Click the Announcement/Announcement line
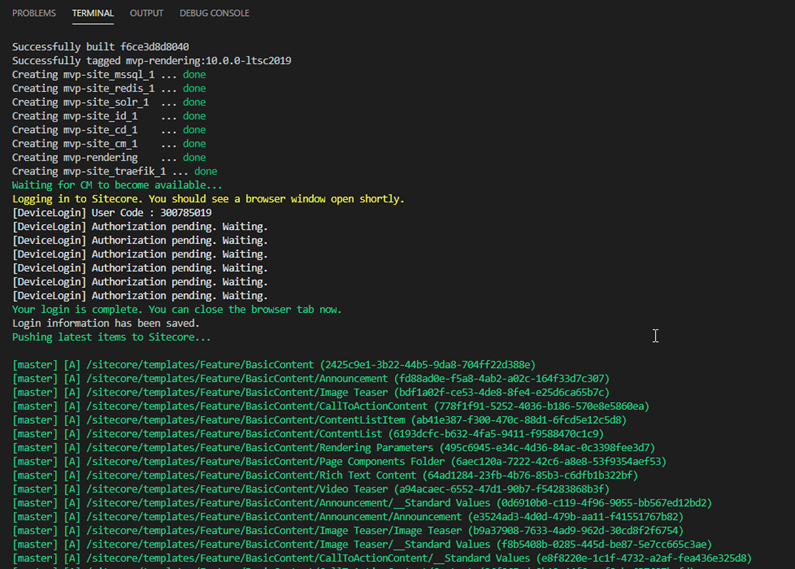 pyautogui.click(x=348, y=517)
